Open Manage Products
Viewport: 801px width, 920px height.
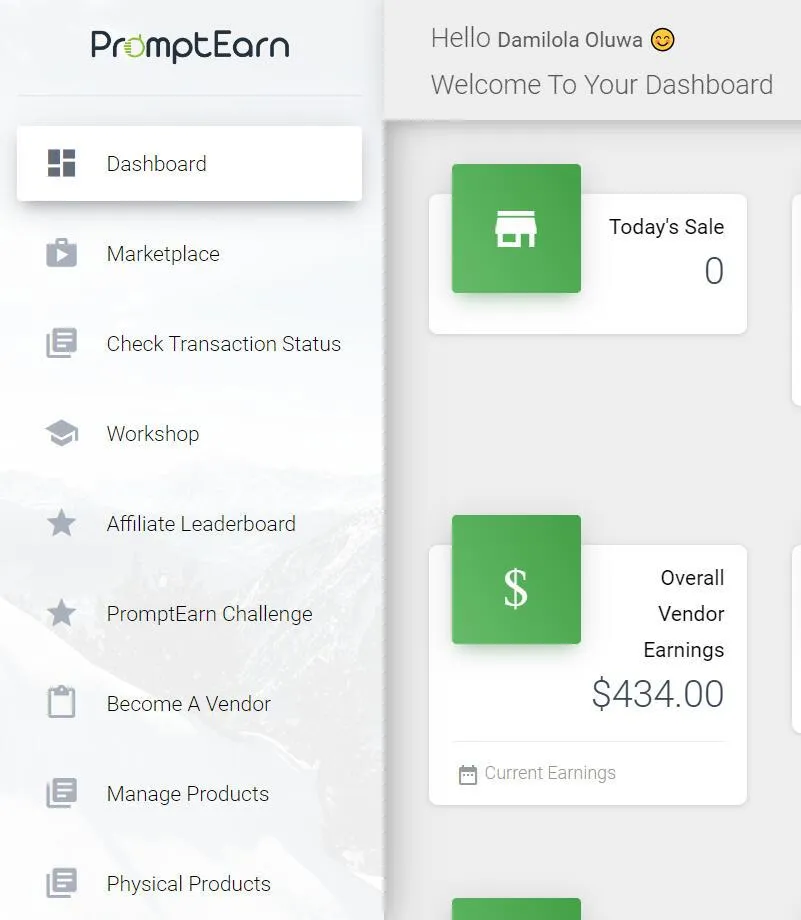click(189, 793)
